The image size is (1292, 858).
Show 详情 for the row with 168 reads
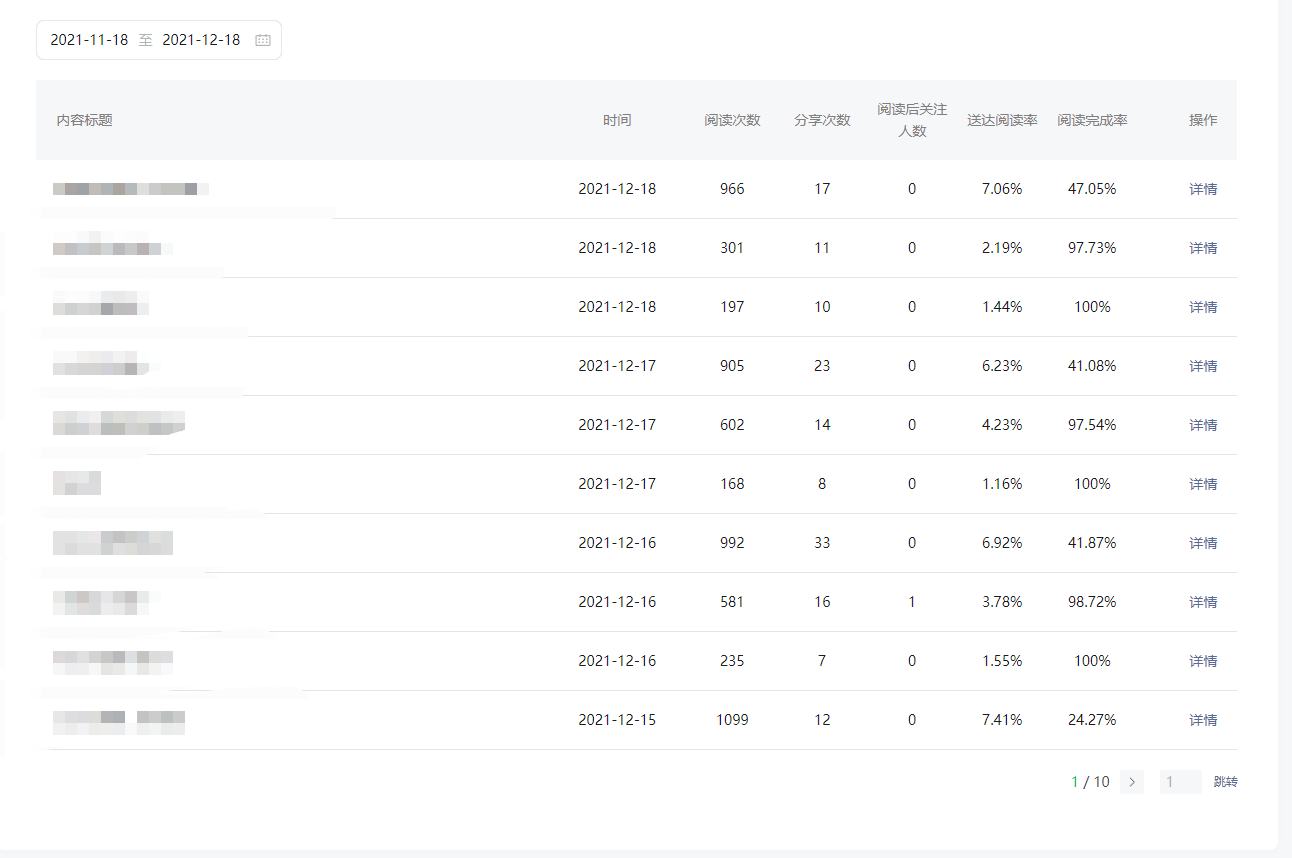1203,484
